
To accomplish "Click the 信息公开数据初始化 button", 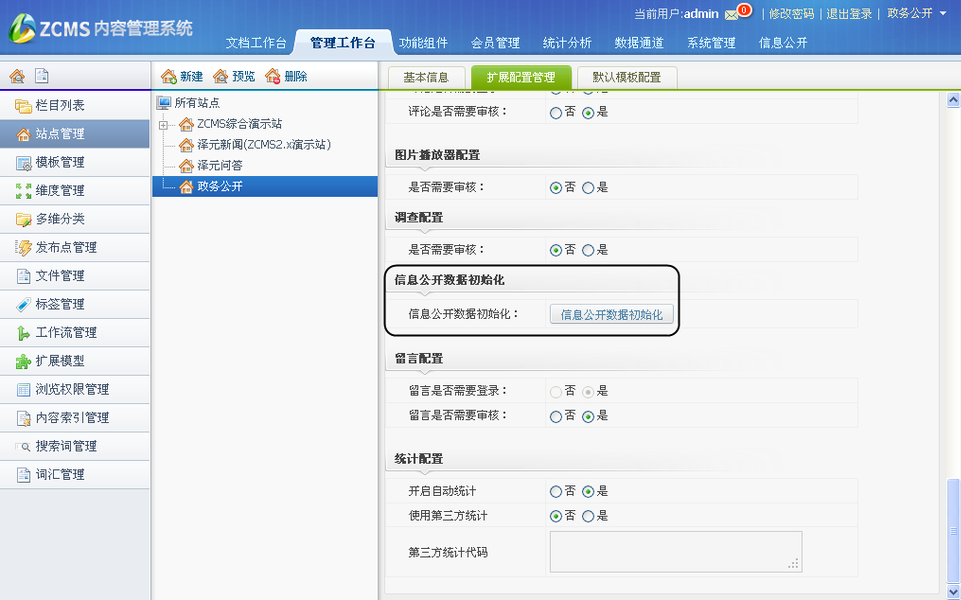I will (613, 313).
